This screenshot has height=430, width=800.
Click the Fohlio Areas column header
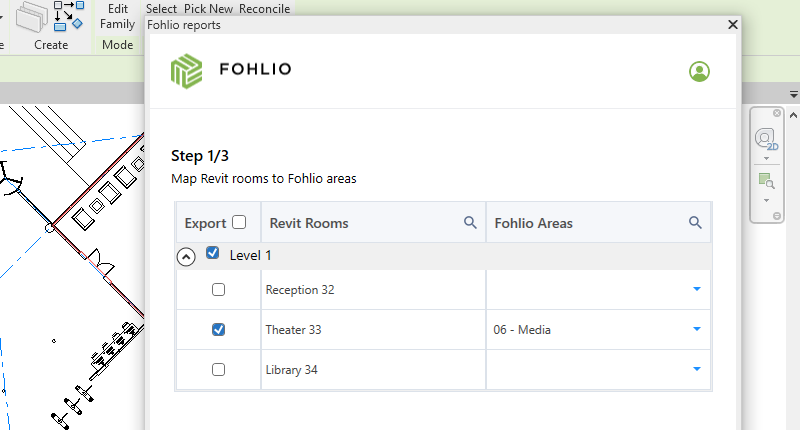coord(533,223)
